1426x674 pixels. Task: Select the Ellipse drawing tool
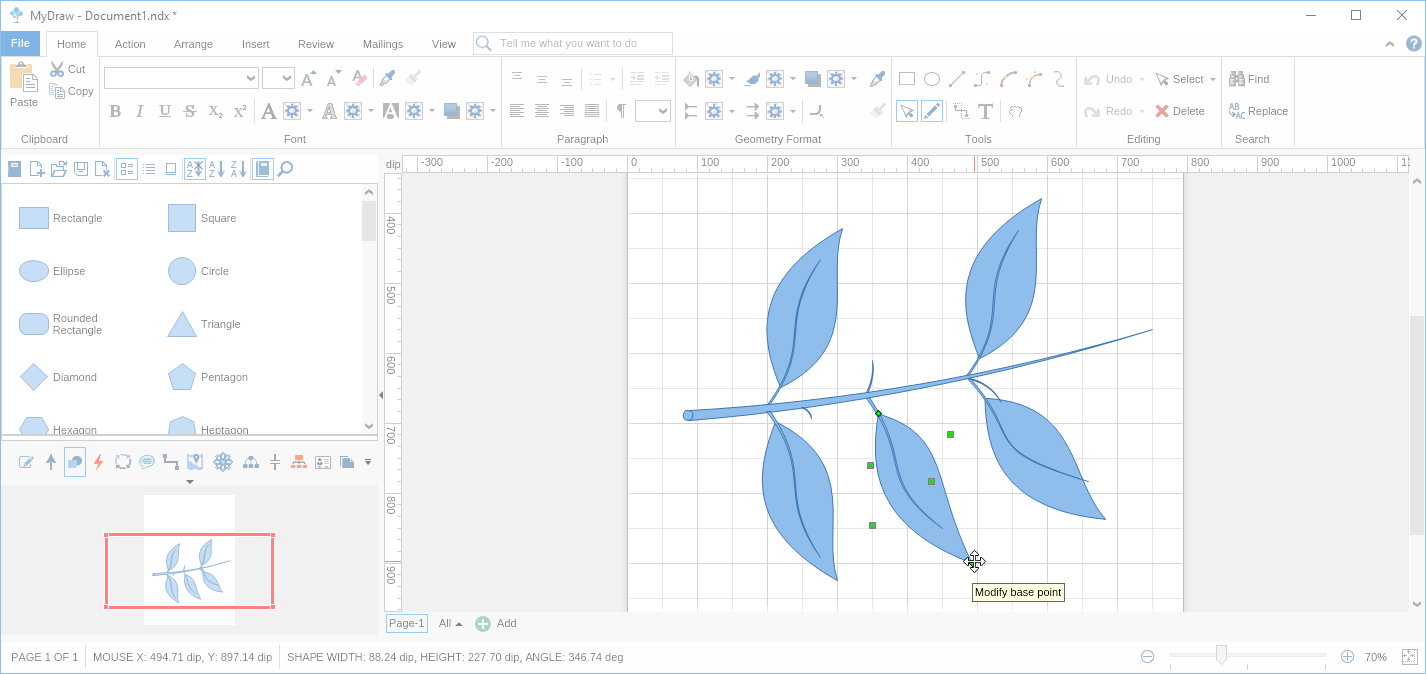(932, 79)
